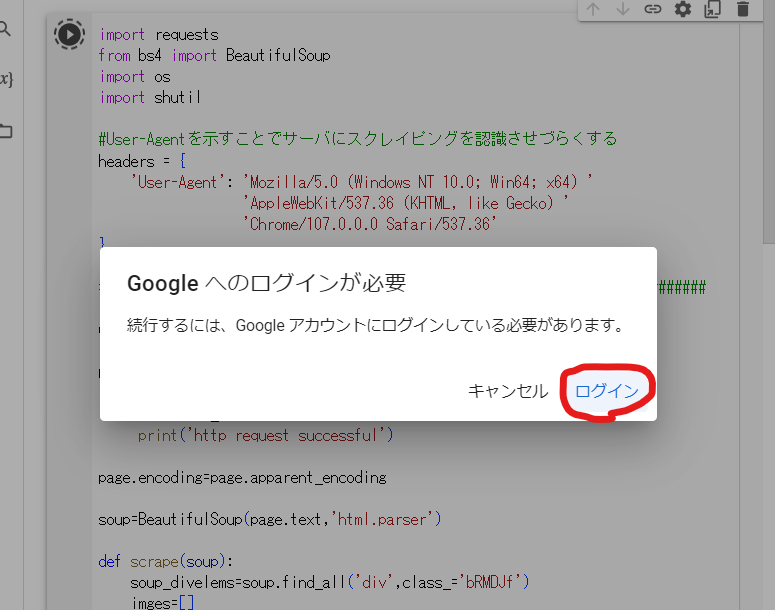This screenshot has height=610, width=775.
Task: Open the cell settings gear
Action: click(x=683, y=9)
